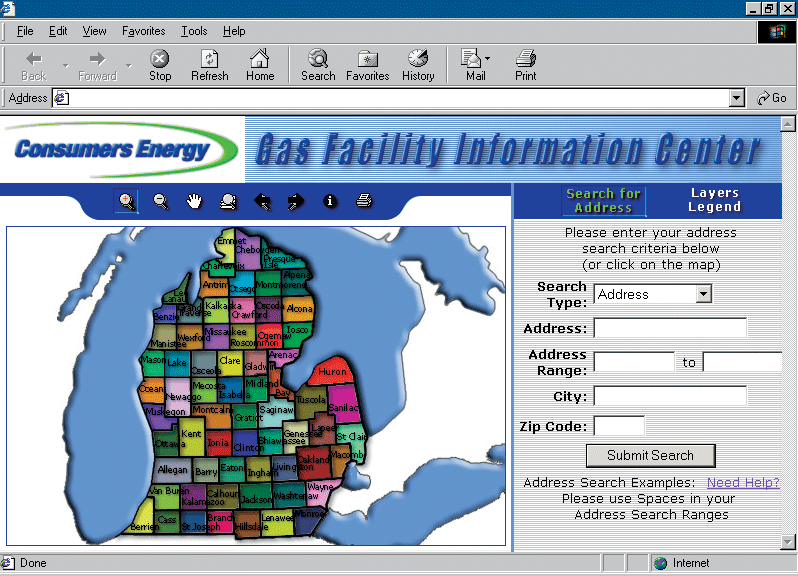Click Saginaw county on the map
The height and width of the screenshot is (576, 798).
pyautogui.click(x=276, y=410)
